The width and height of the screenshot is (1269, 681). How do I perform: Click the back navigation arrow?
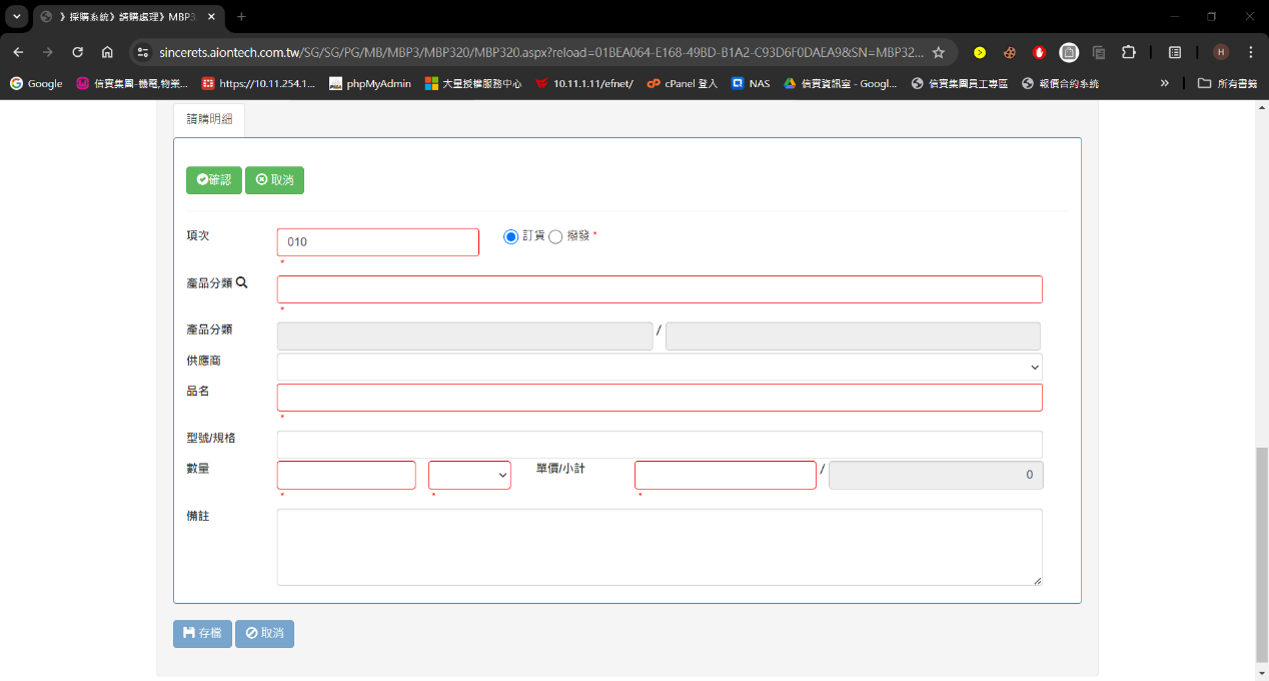click(18, 52)
